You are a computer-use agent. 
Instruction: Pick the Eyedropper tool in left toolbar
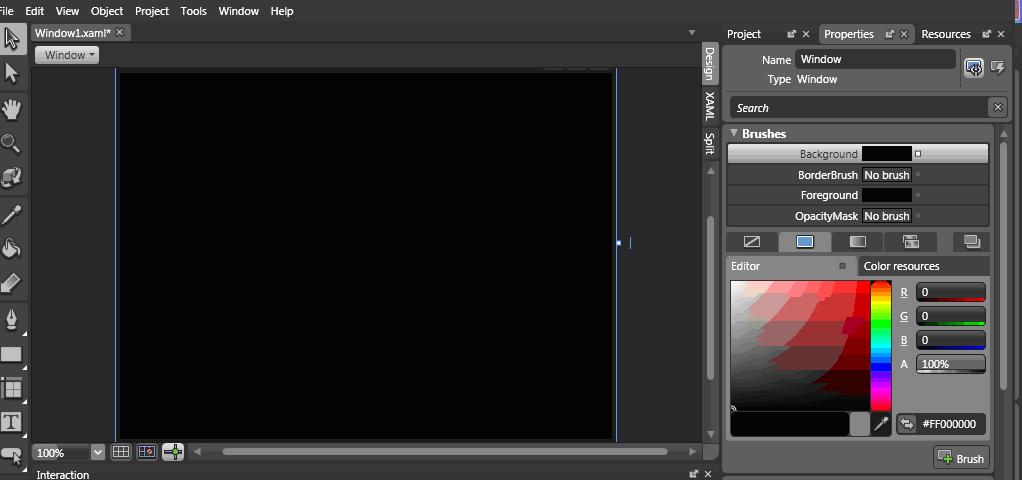tap(12, 214)
